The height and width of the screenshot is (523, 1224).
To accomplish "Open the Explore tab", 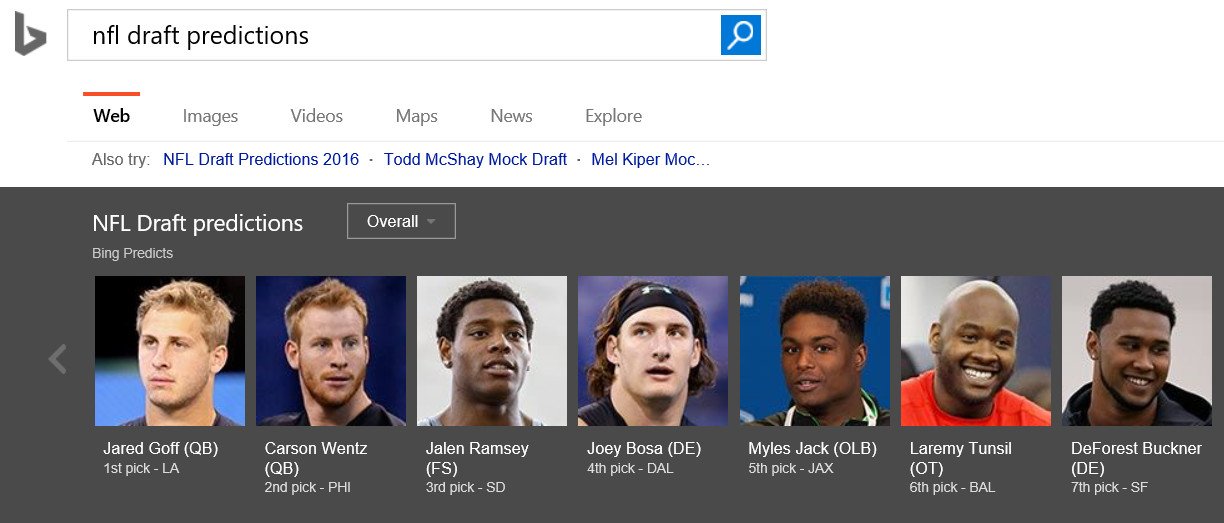I will pos(613,116).
